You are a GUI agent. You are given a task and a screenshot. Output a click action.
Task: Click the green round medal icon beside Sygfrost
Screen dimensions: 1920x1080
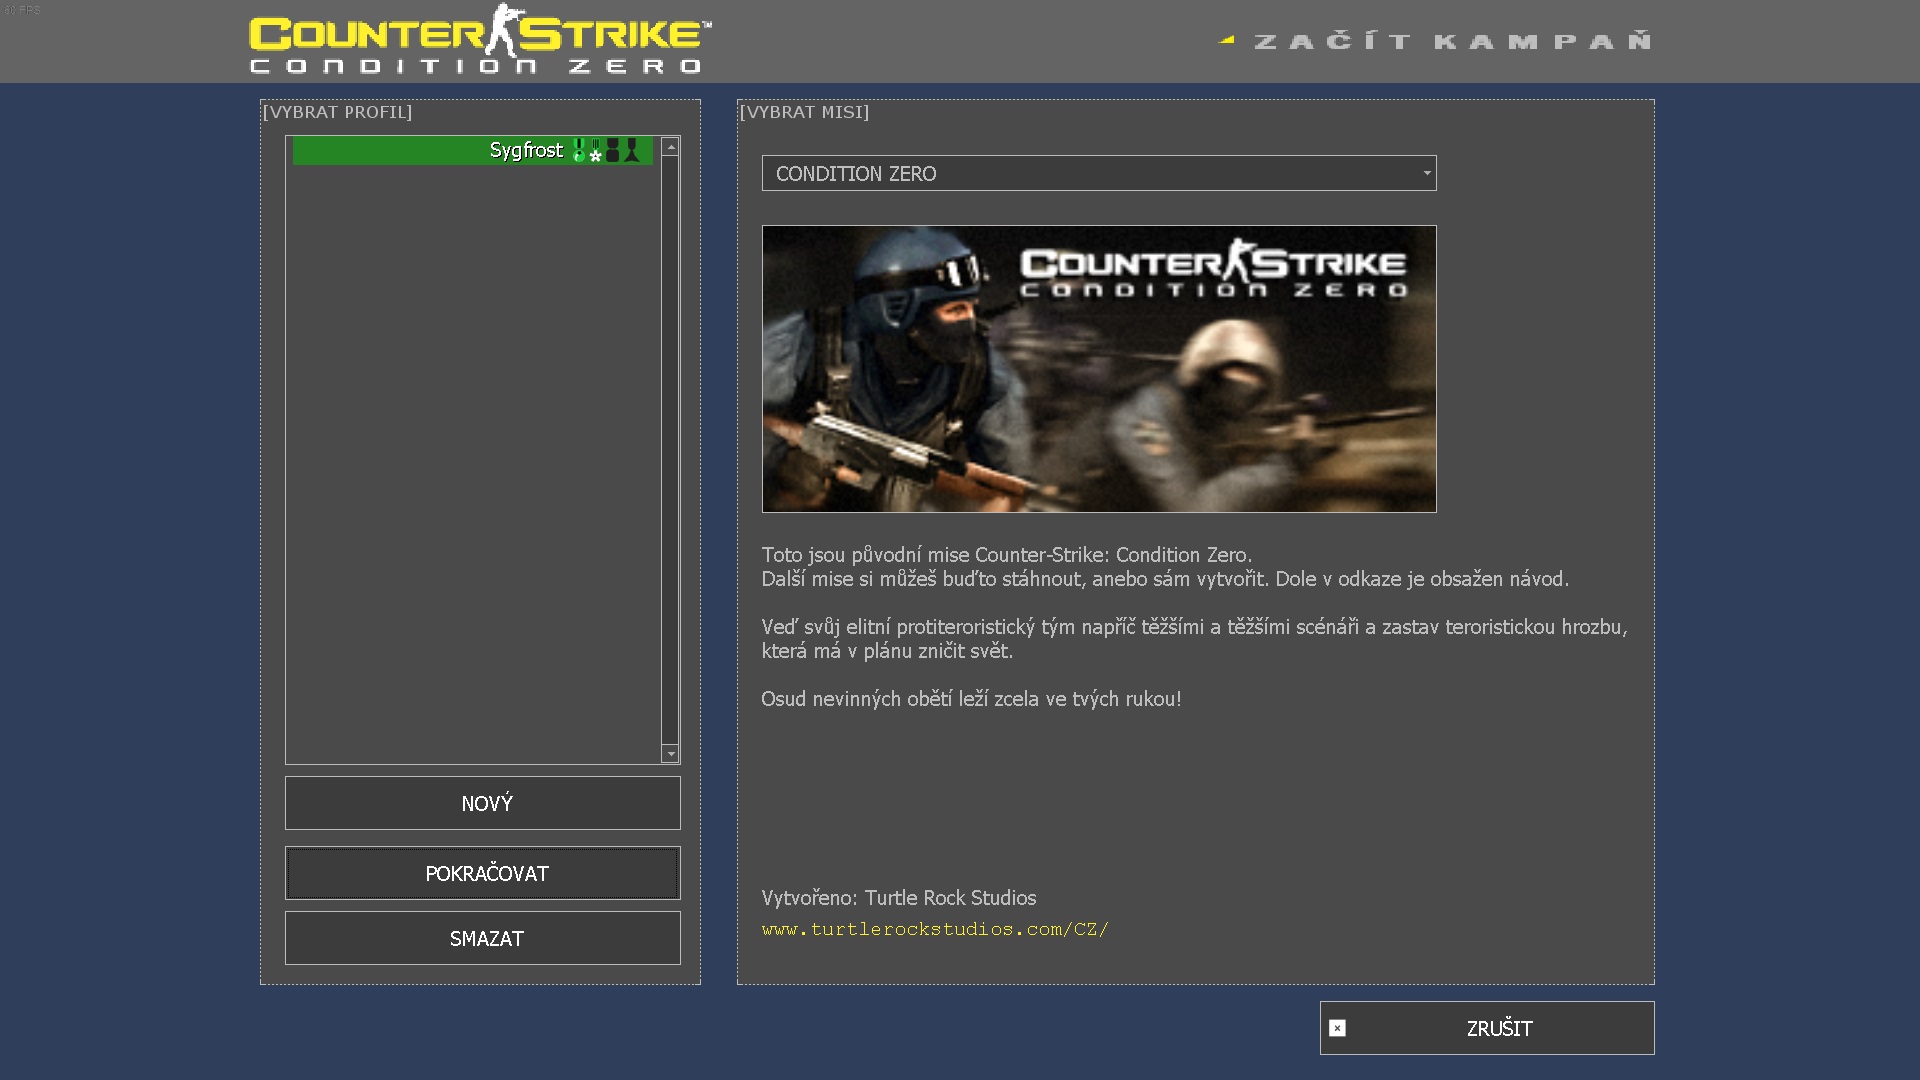pyautogui.click(x=579, y=151)
